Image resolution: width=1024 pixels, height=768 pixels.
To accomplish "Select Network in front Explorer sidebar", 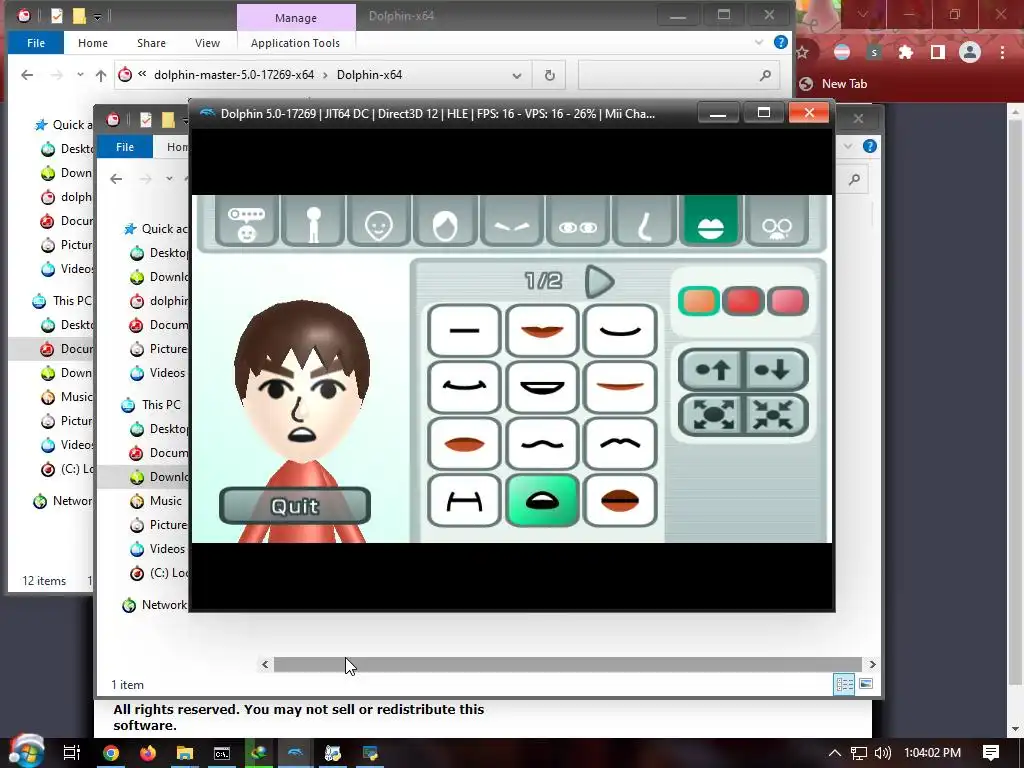I will pyautogui.click(x=163, y=605).
